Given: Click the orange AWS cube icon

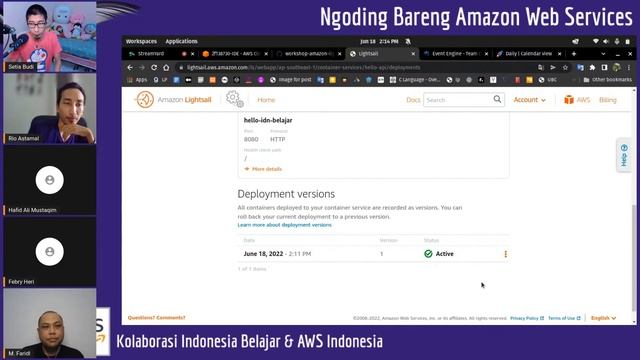Looking at the screenshot, I should click(569, 100).
